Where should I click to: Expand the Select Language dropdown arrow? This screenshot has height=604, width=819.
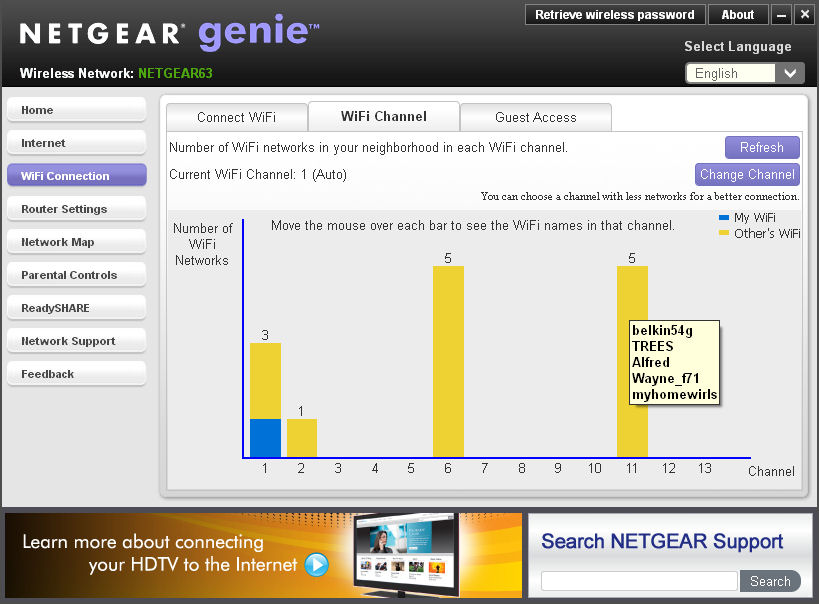click(x=790, y=73)
